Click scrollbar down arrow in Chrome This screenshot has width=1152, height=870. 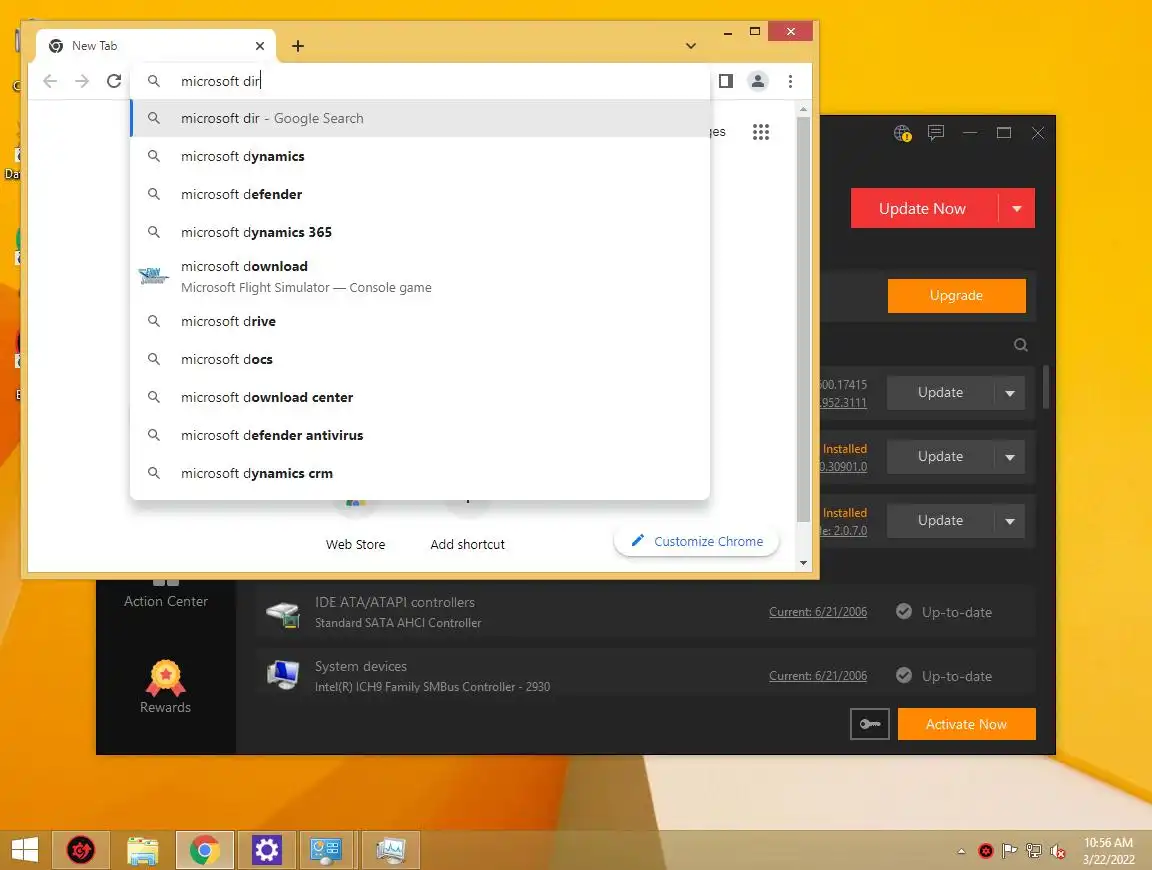pos(803,563)
